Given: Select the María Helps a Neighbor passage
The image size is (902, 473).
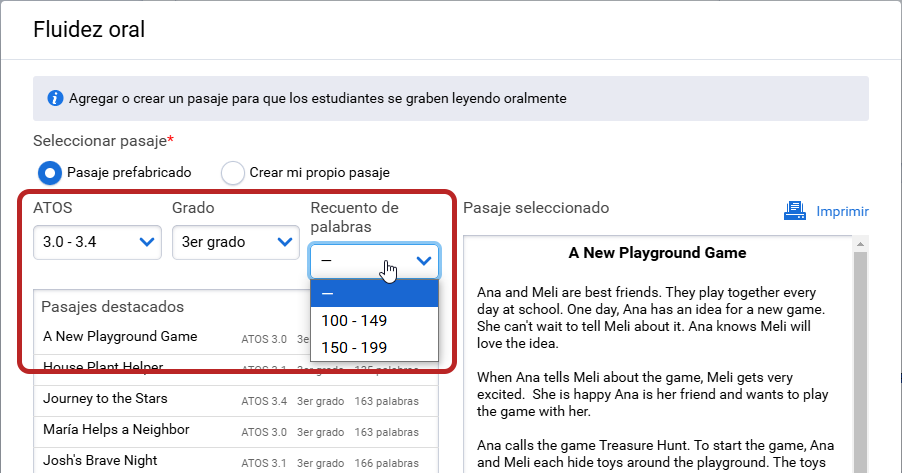Looking at the screenshot, I should (x=236, y=431).
